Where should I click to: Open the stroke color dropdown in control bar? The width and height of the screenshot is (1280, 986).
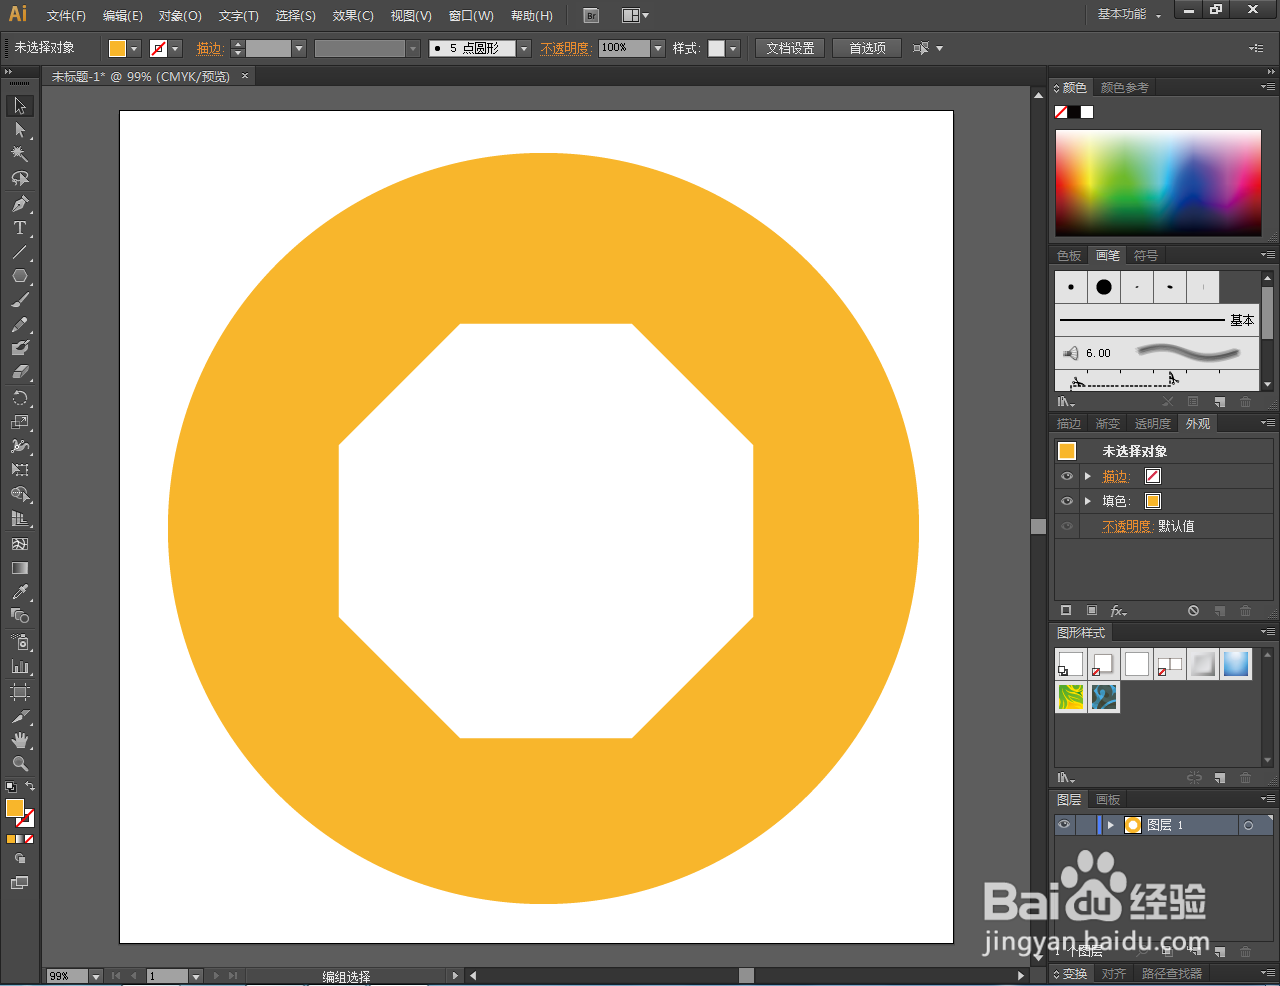coord(176,48)
